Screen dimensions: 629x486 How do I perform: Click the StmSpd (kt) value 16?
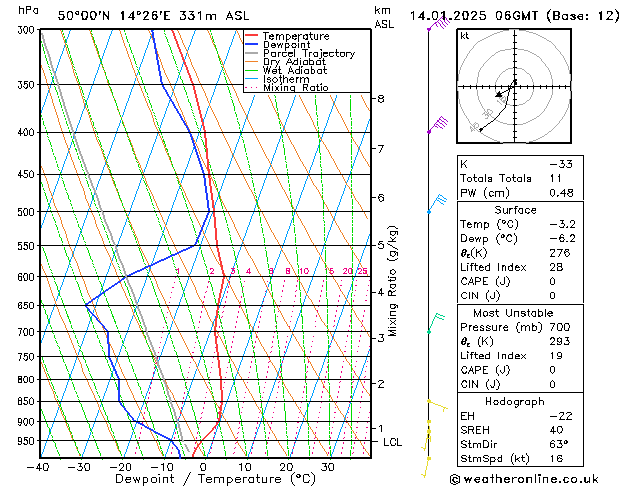(556, 458)
